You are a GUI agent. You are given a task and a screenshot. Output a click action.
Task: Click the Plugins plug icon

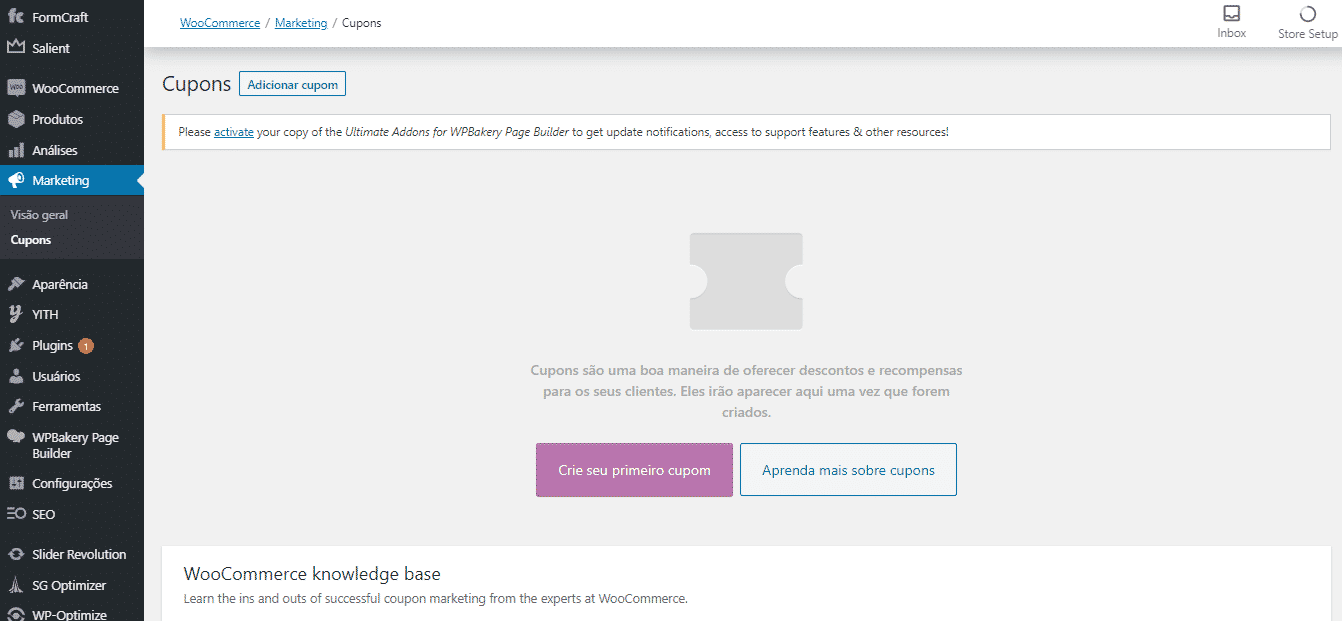click(16, 345)
